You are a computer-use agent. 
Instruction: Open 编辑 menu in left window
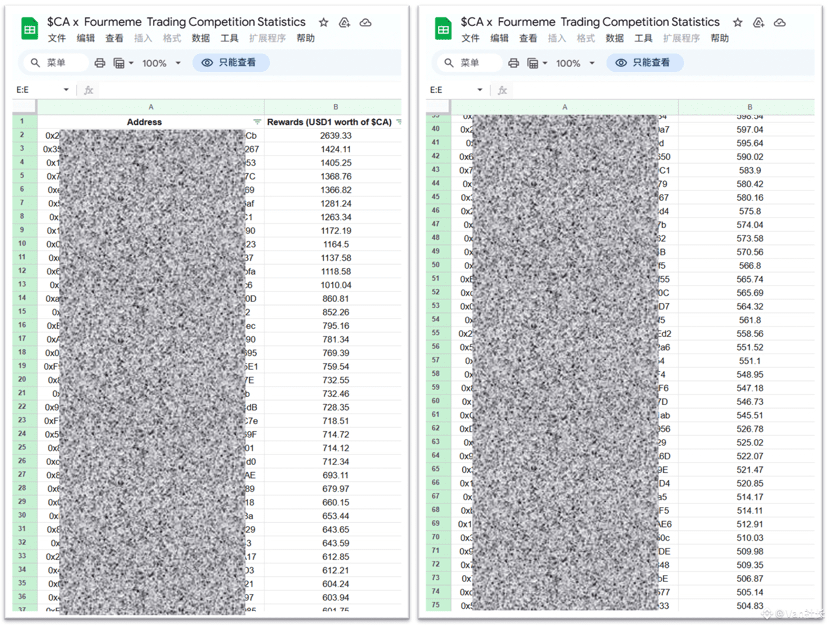point(85,38)
